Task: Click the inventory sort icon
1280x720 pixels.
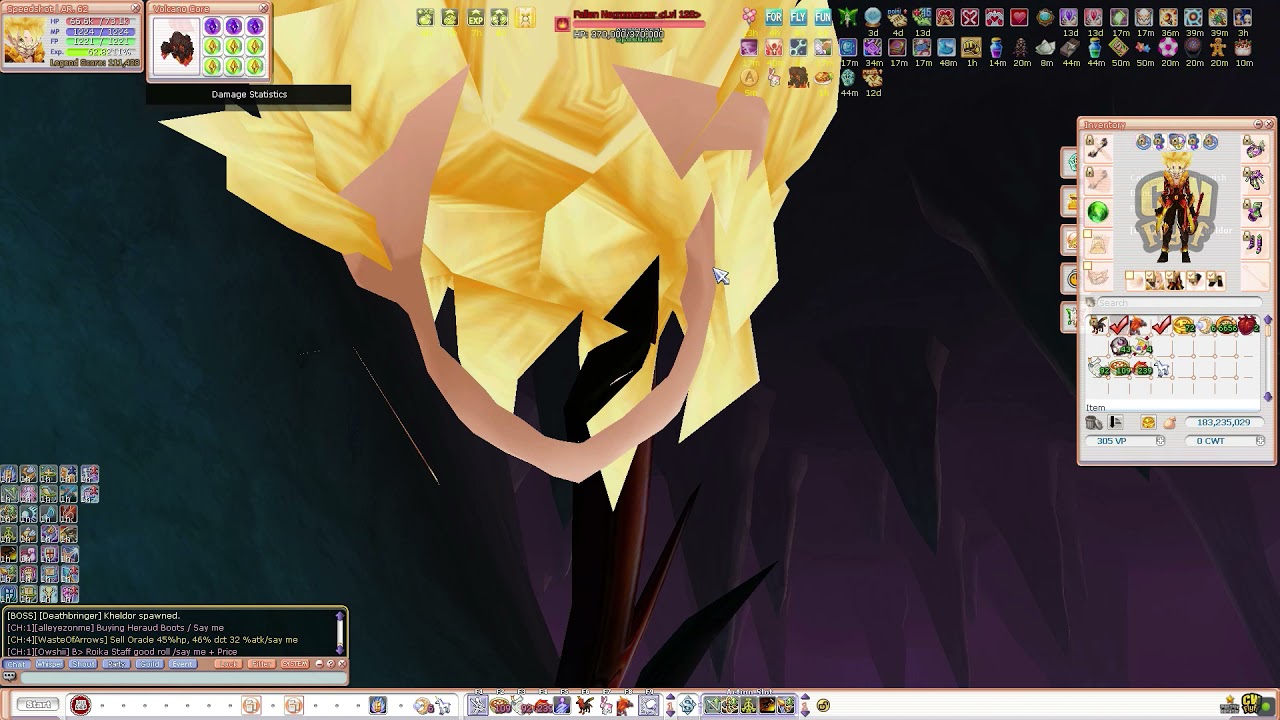Action: point(1115,423)
